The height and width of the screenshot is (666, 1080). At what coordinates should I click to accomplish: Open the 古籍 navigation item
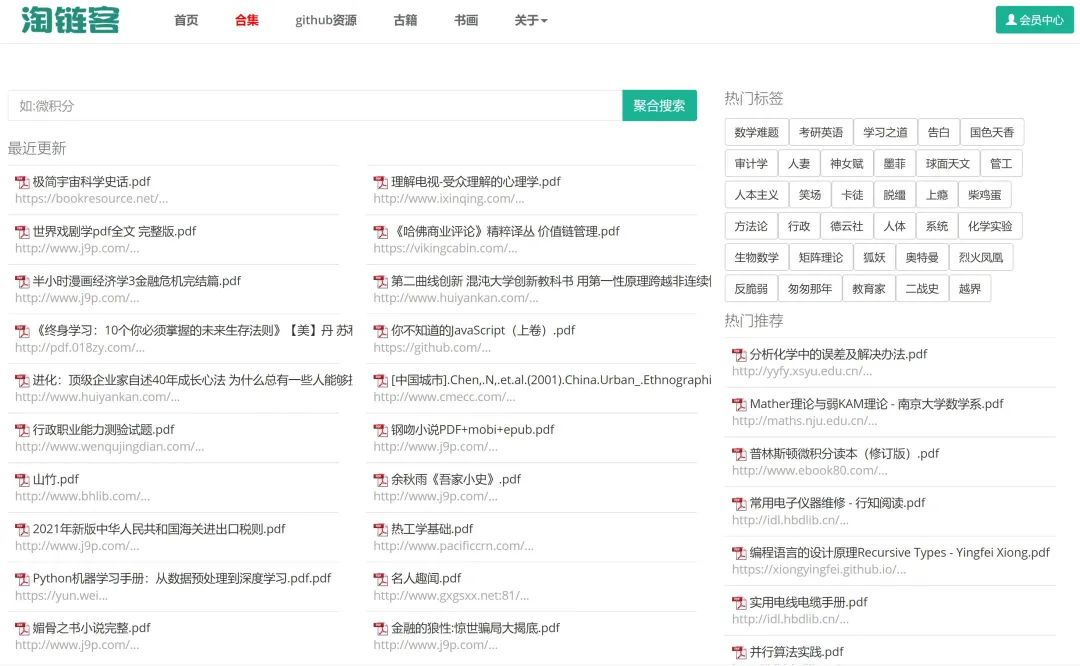(405, 20)
